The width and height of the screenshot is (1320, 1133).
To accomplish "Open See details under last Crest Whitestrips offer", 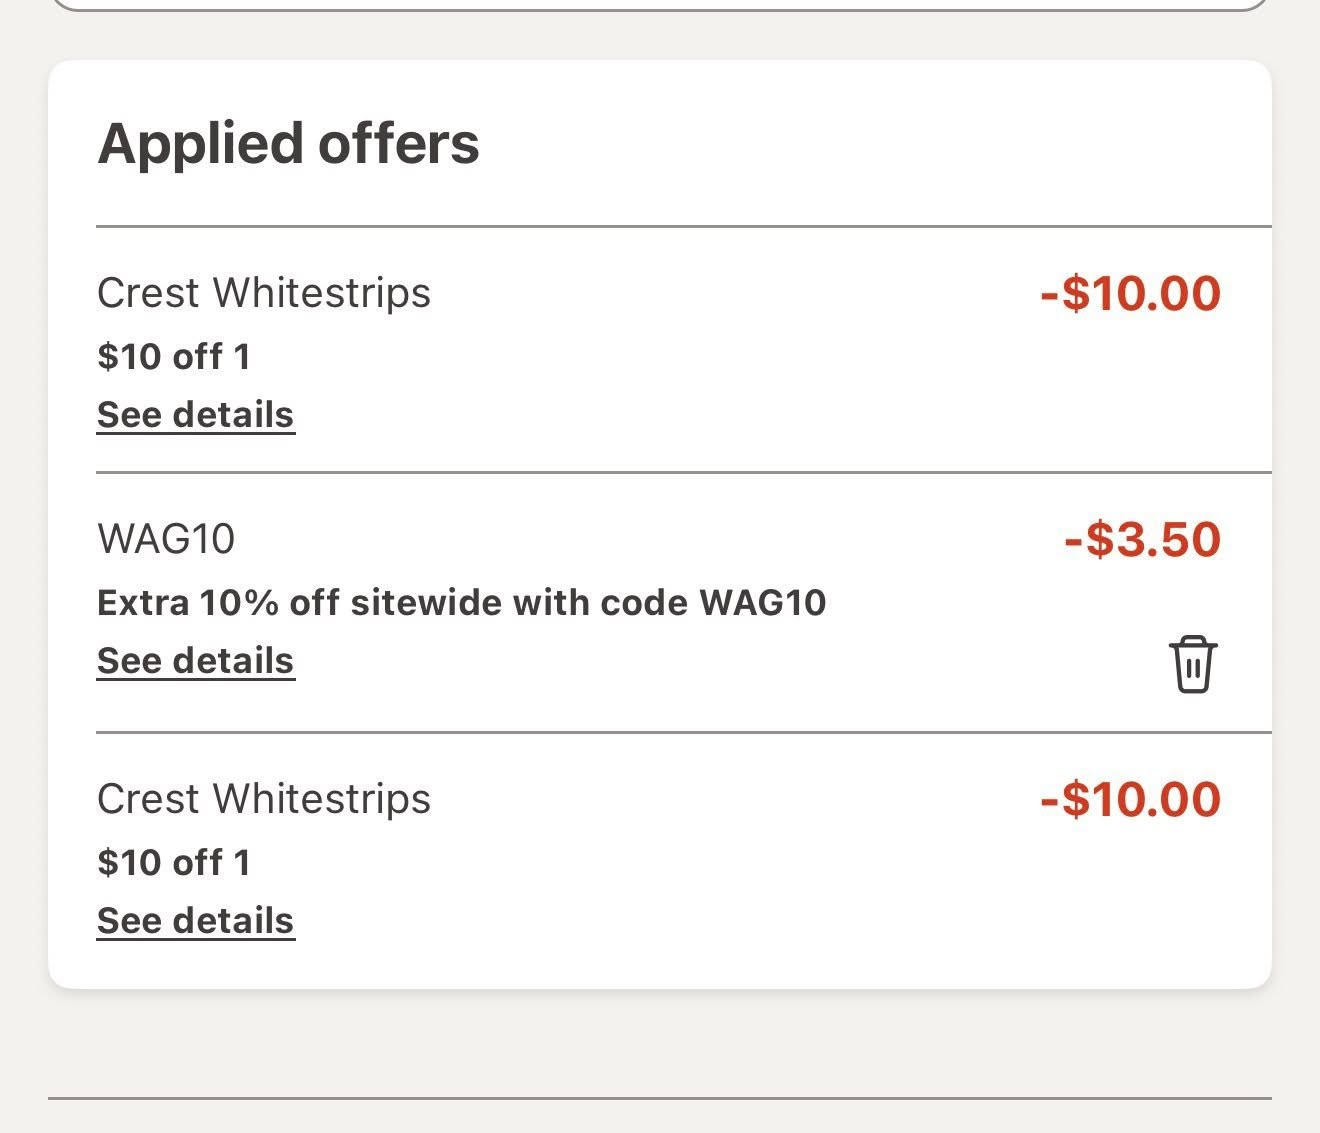I will coord(196,919).
